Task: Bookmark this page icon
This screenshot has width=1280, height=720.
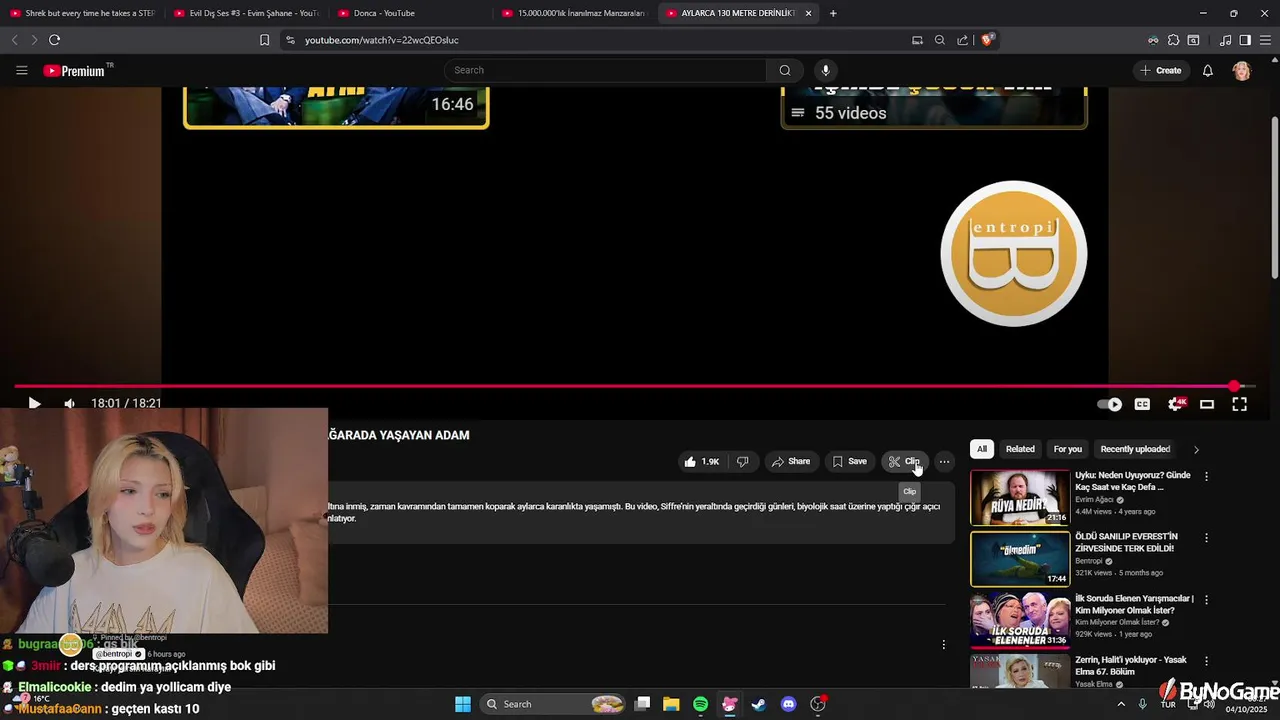Action: 264,40
